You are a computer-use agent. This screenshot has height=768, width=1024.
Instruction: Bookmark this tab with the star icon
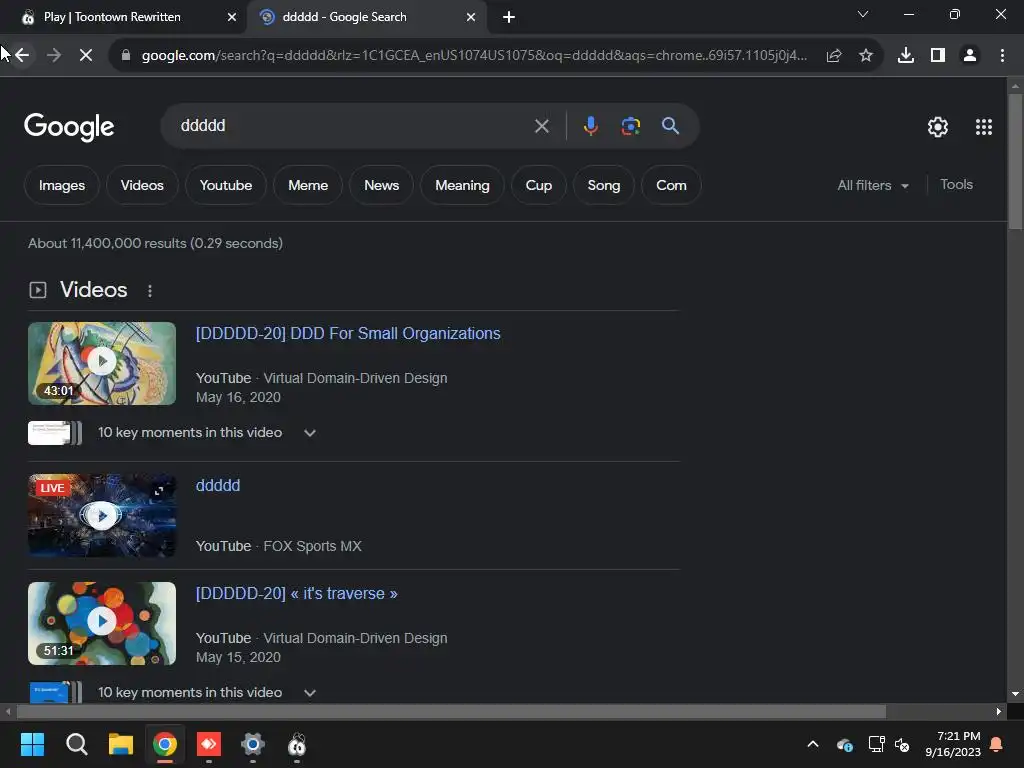[866, 56]
